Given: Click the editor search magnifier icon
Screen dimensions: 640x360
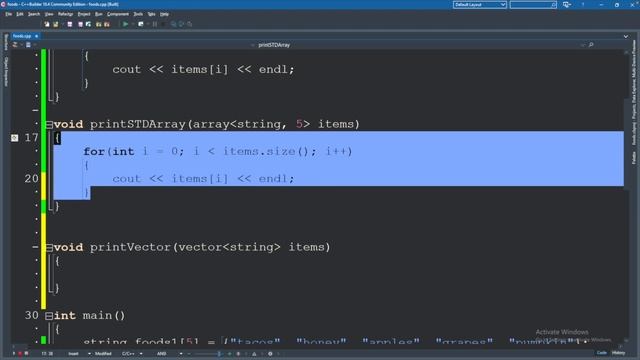Looking at the screenshot, I should (x=591, y=45).
